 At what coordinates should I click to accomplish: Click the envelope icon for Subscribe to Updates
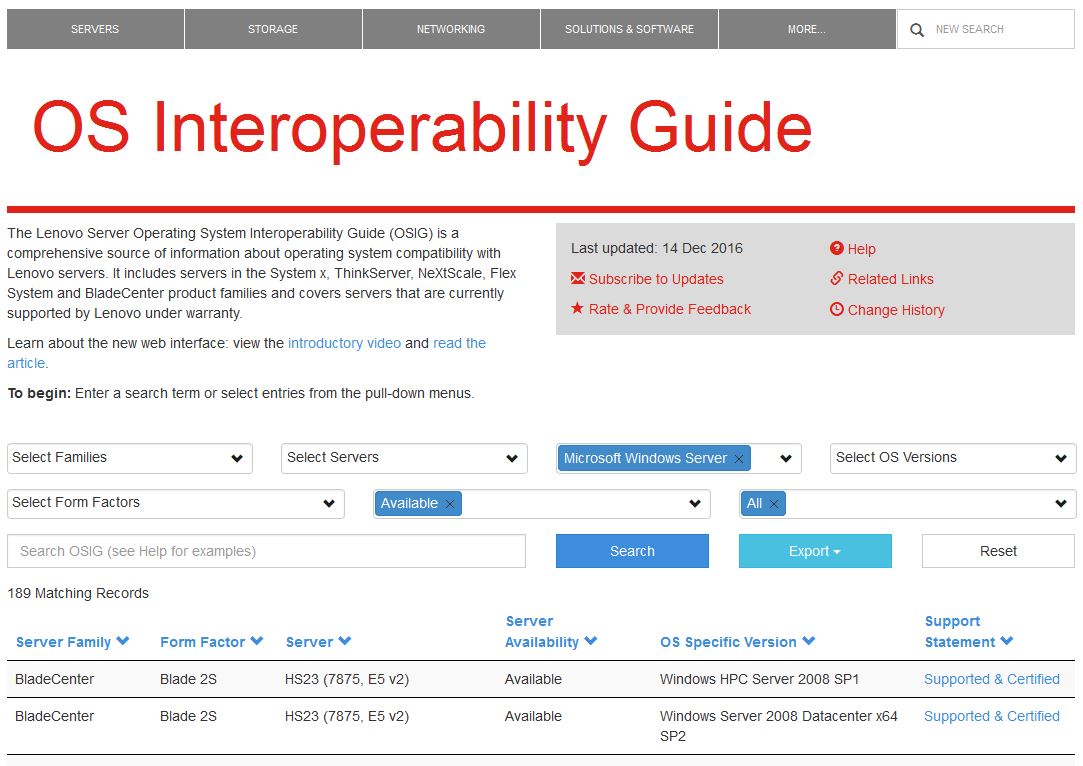[578, 279]
